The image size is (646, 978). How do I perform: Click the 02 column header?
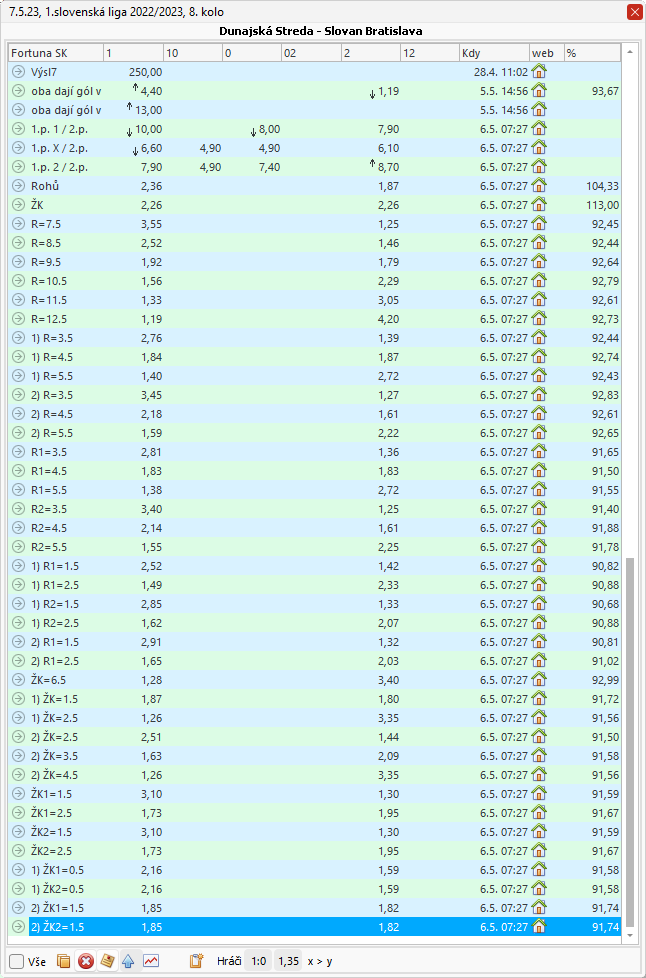tap(311, 53)
